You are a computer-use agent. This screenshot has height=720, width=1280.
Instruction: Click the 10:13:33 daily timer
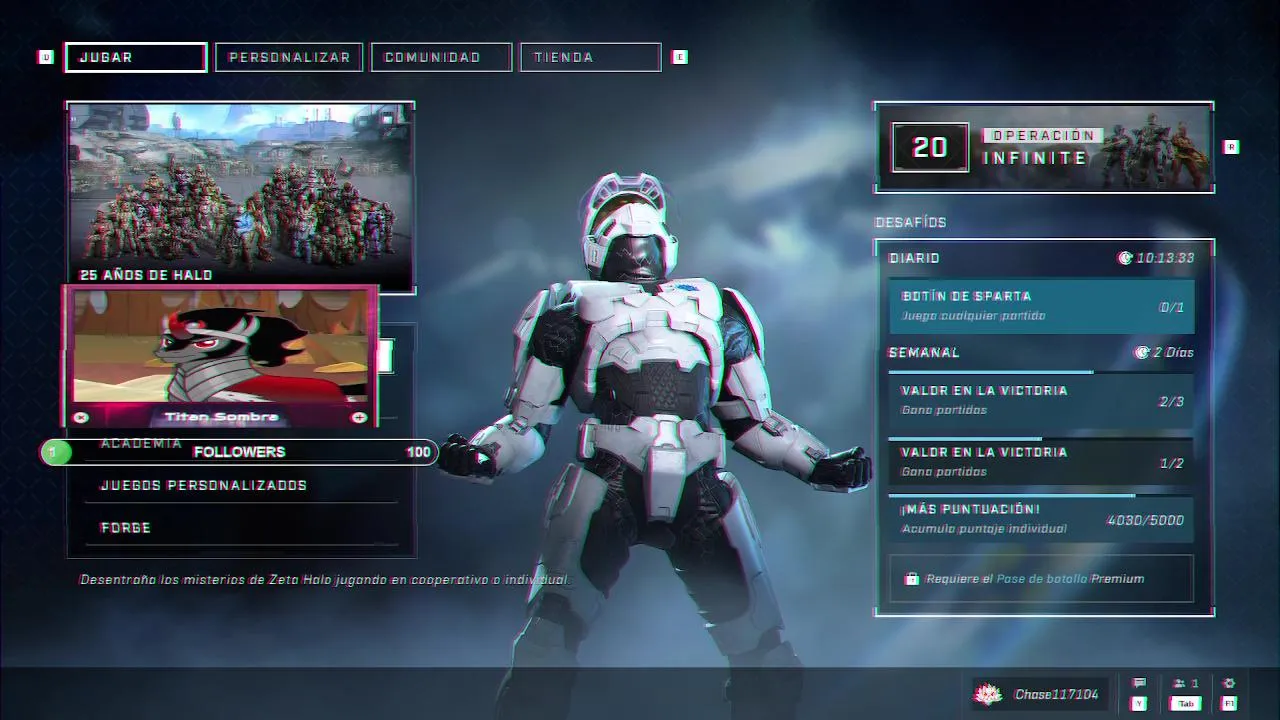(1165, 258)
